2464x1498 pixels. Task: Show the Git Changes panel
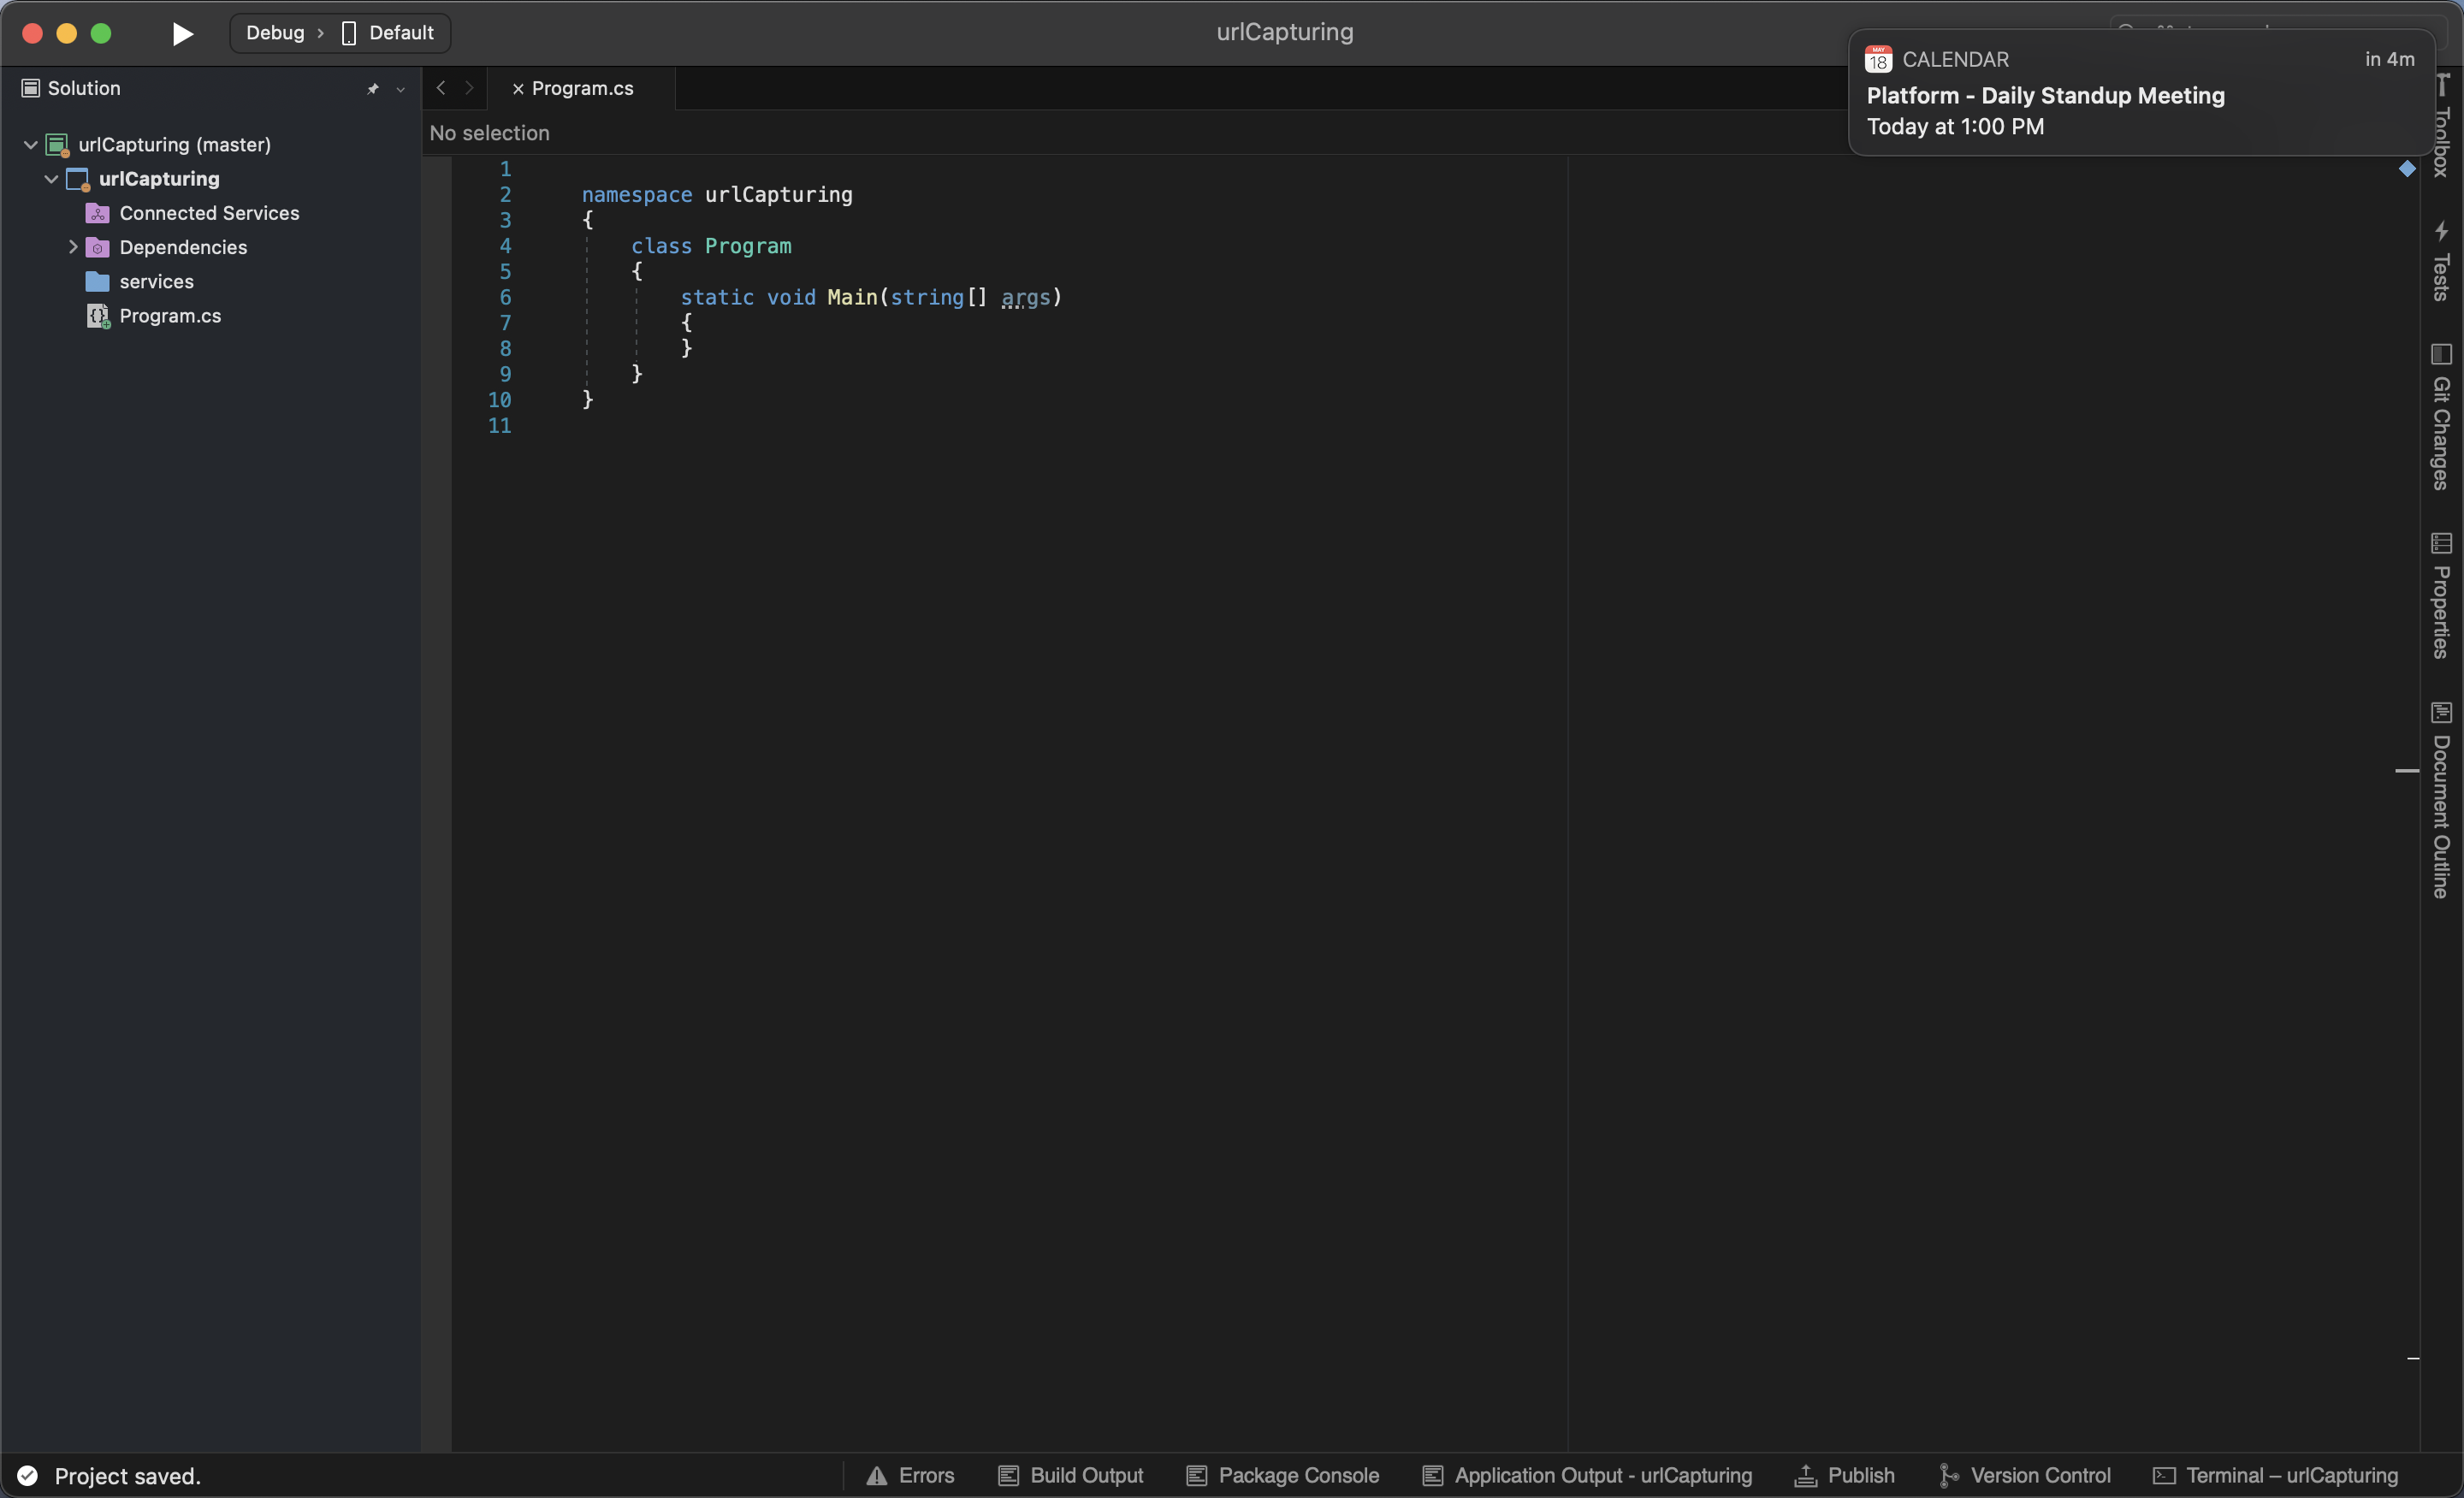click(x=2443, y=420)
